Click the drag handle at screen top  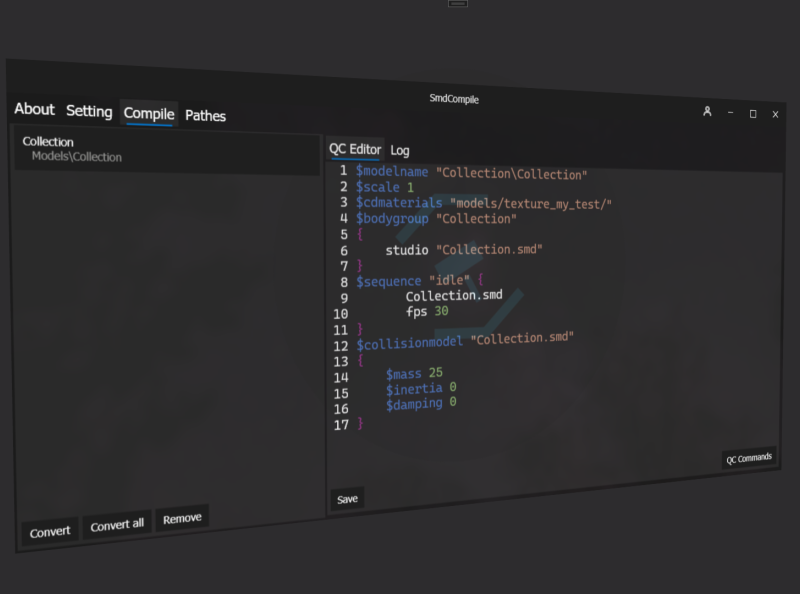pos(458,3)
